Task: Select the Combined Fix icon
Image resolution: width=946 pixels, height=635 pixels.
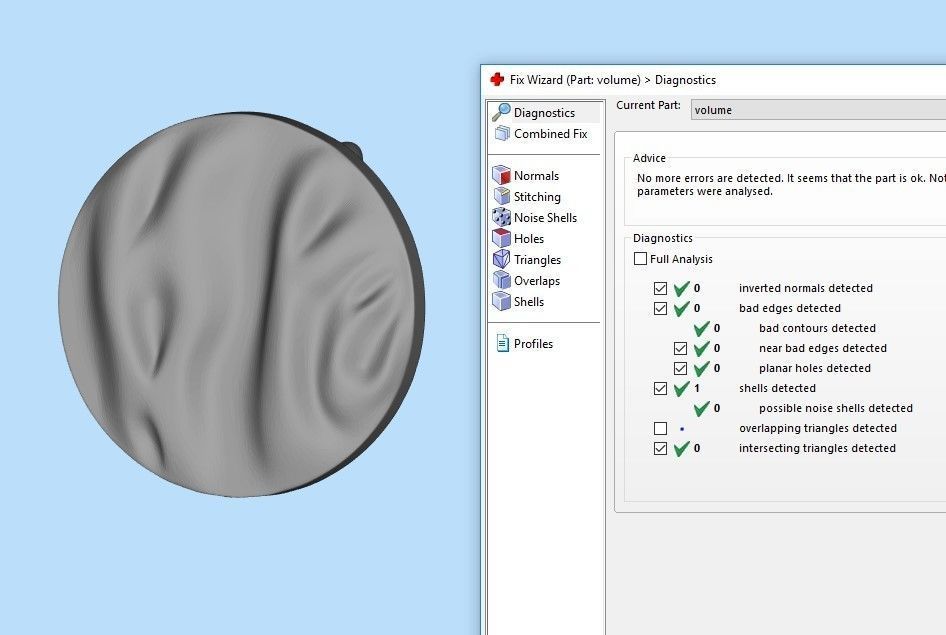Action: pos(502,133)
